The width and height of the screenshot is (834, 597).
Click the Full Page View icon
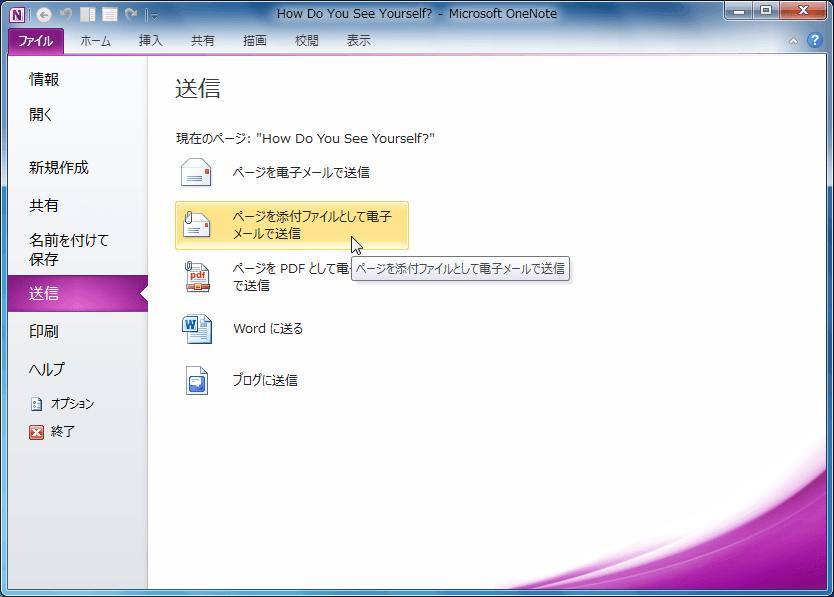110,14
